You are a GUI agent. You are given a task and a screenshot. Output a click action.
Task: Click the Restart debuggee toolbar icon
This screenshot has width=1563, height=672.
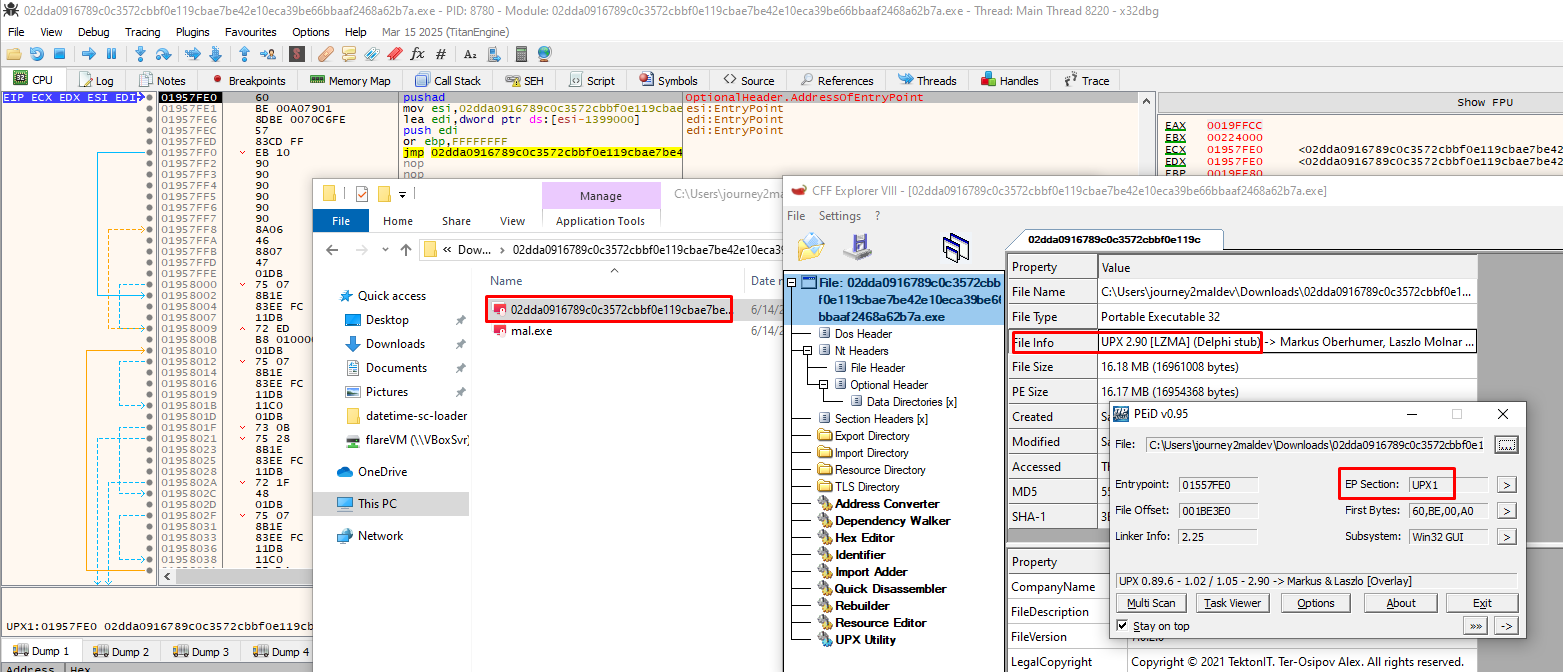coord(37,54)
